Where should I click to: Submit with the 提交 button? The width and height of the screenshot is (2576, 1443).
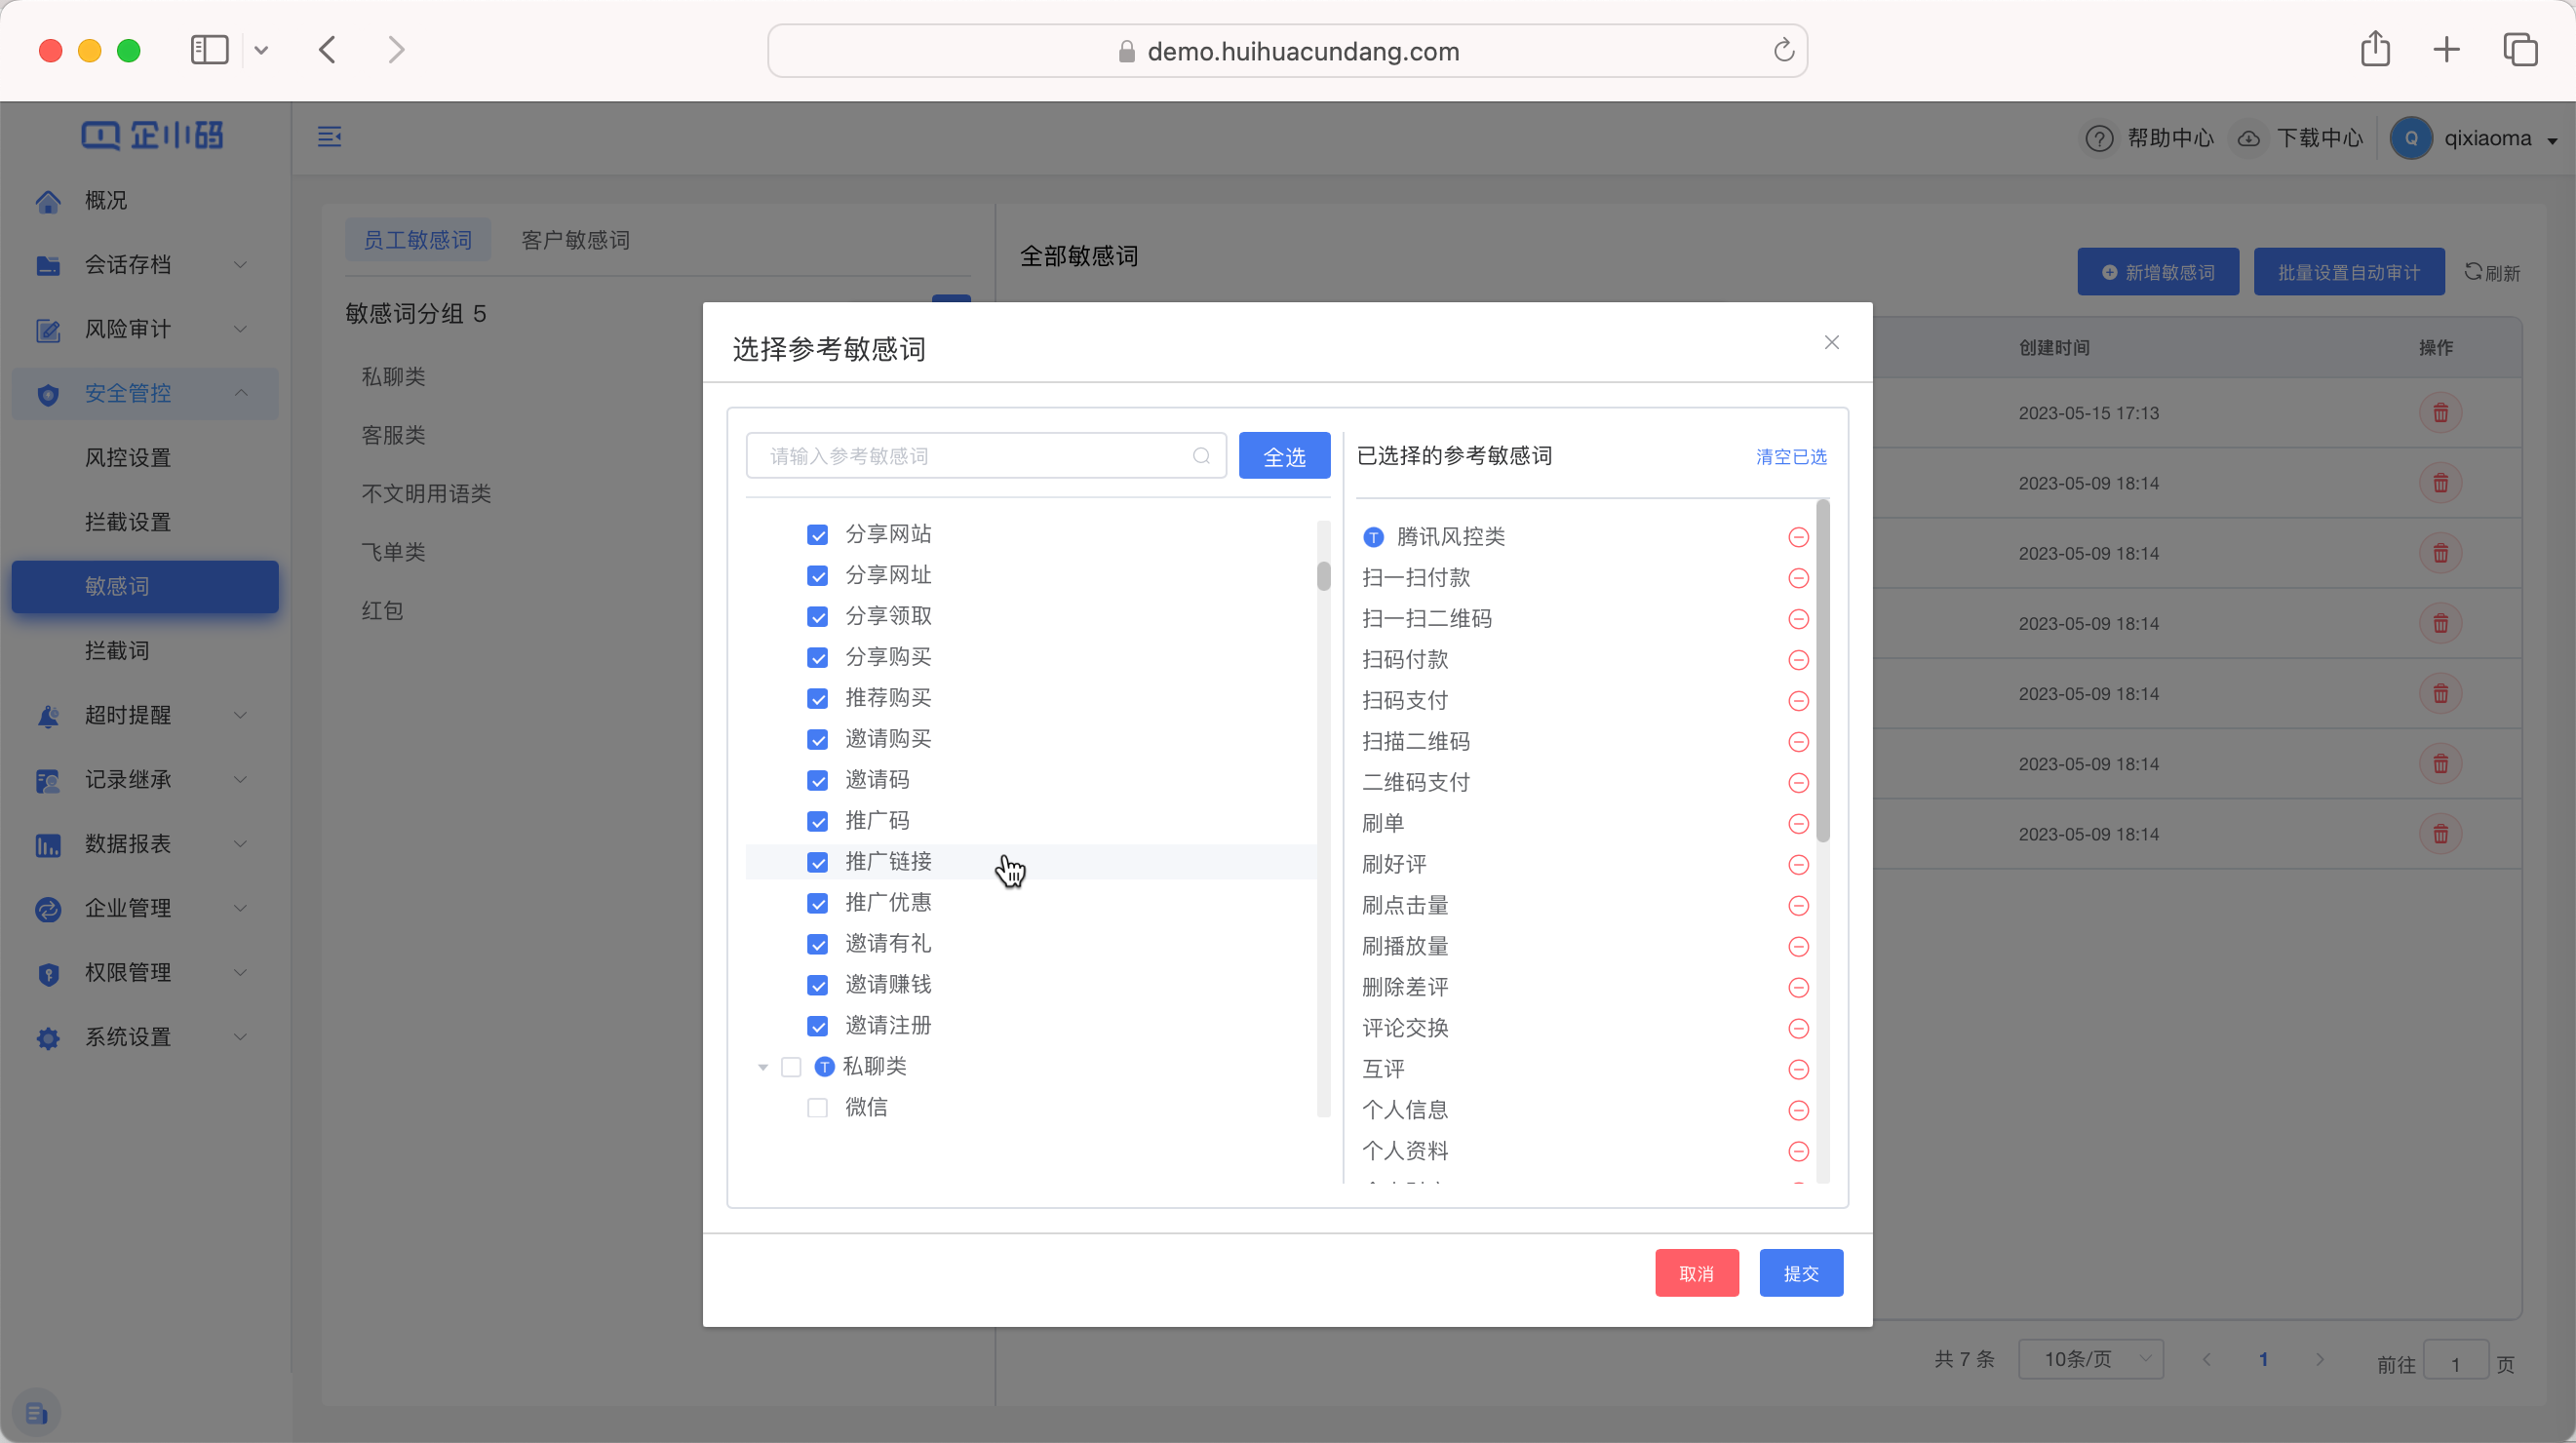(x=1800, y=1273)
